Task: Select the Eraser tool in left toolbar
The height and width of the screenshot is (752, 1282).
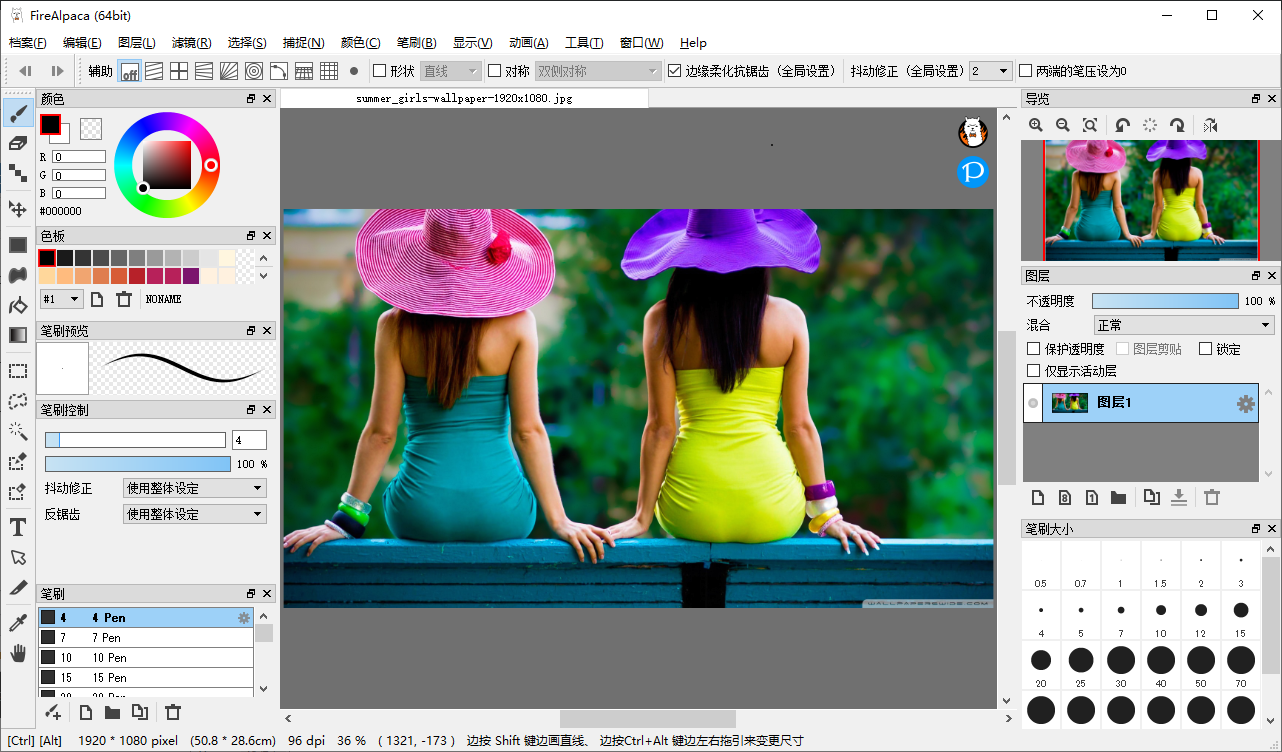Action: click(x=18, y=143)
